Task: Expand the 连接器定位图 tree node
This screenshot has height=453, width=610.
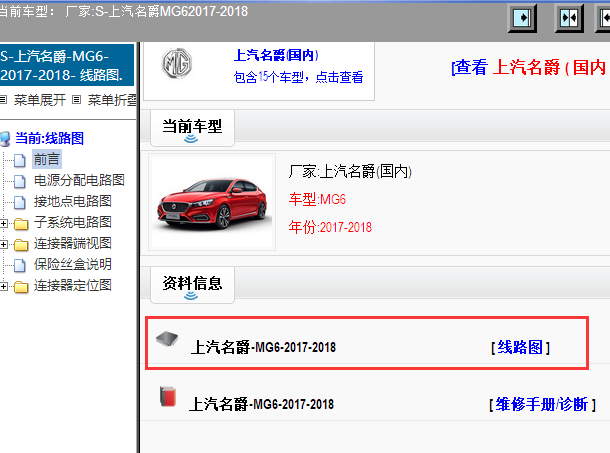Action: coord(4,286)
